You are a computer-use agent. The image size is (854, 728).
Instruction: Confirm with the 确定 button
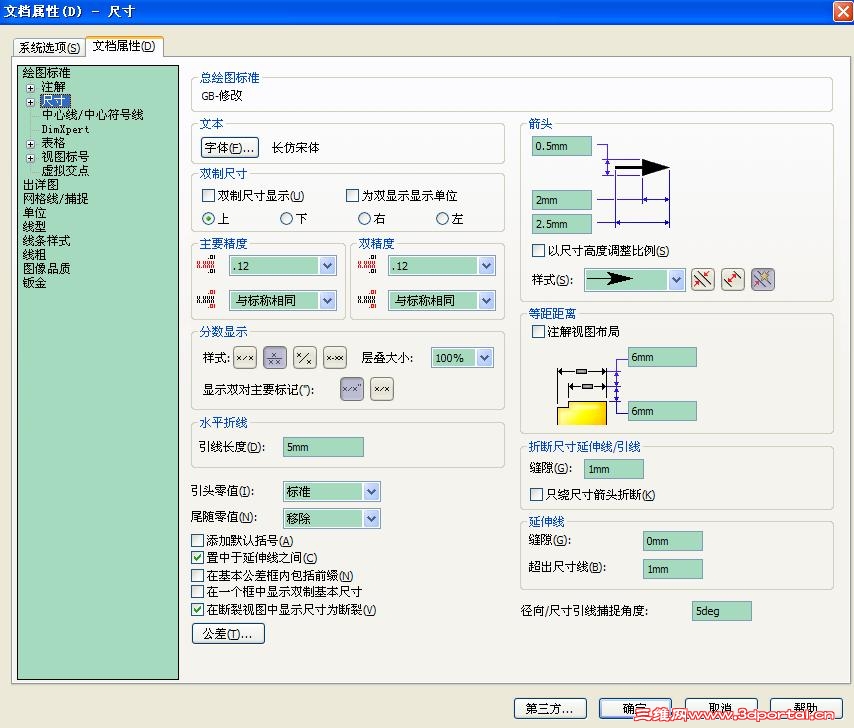(x=635, y=708)
